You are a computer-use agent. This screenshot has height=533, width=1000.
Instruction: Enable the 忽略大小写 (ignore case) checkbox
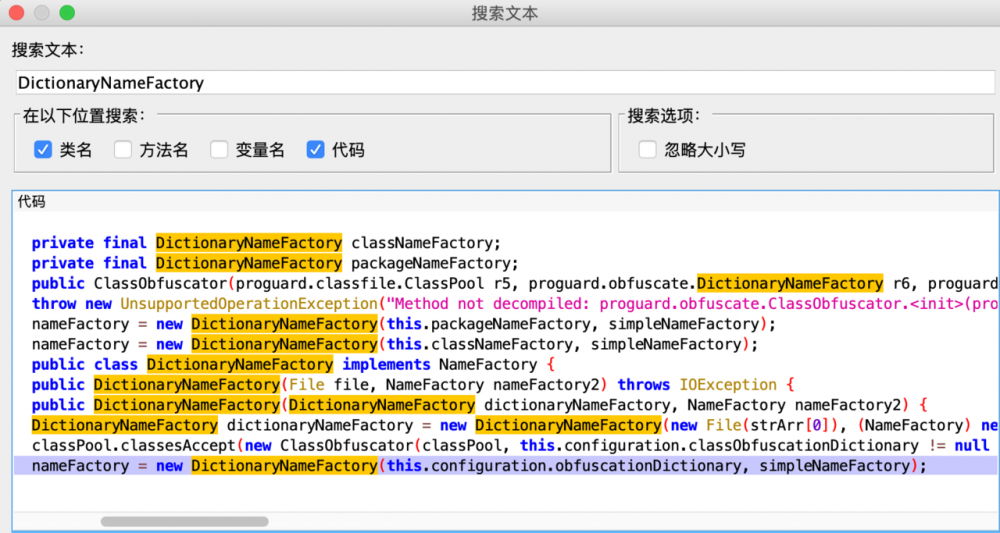click(x=647, y=150)
